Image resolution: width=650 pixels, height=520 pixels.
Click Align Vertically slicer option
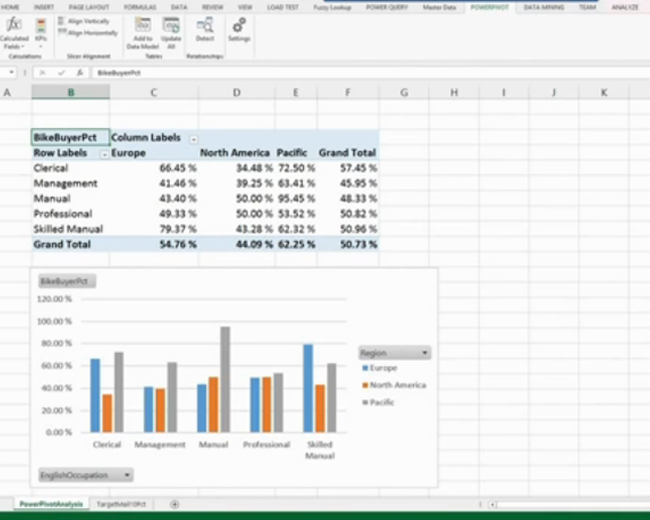click(88, 21)
